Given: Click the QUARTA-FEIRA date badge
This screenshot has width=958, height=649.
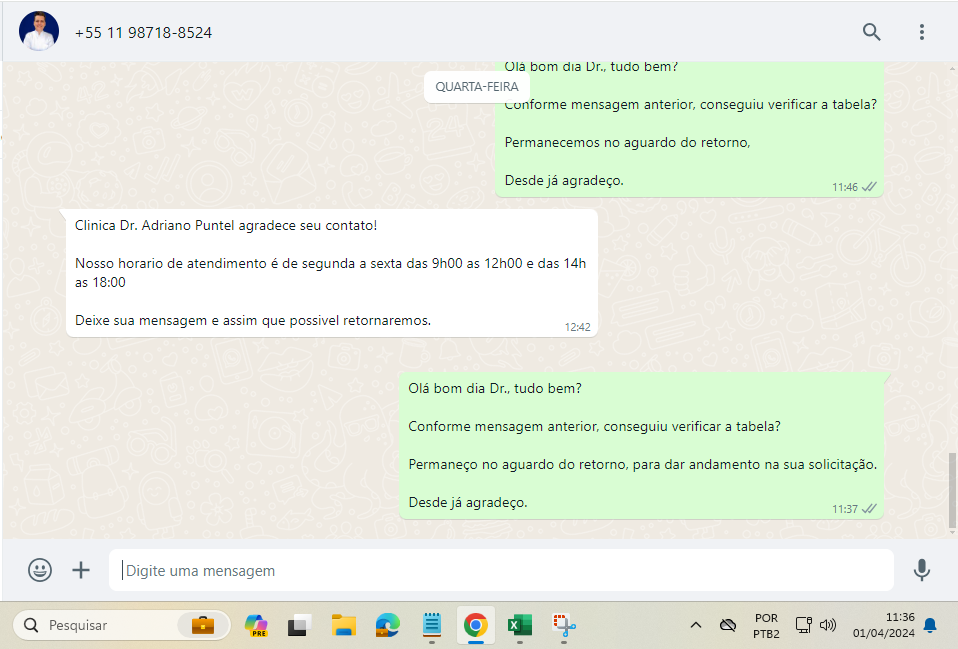Looking at the screenshot, I should coord(477,87).
